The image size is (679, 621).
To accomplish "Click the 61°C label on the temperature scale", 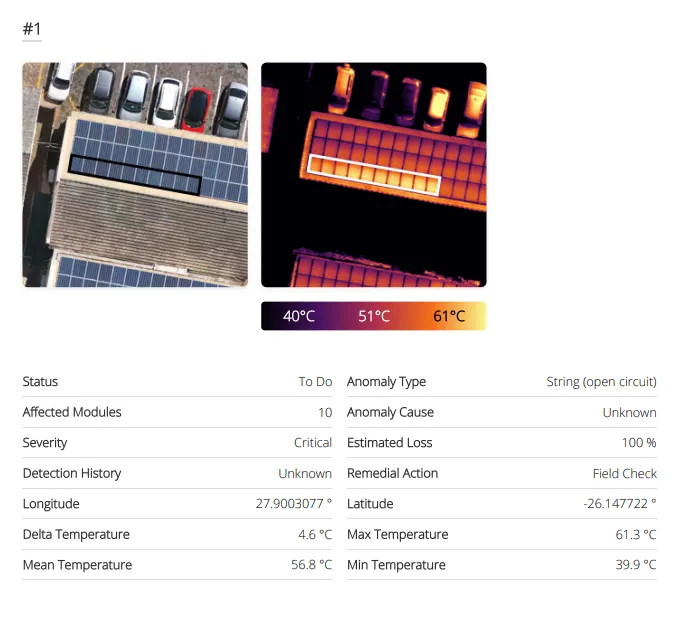I will (x=449, y=316).
